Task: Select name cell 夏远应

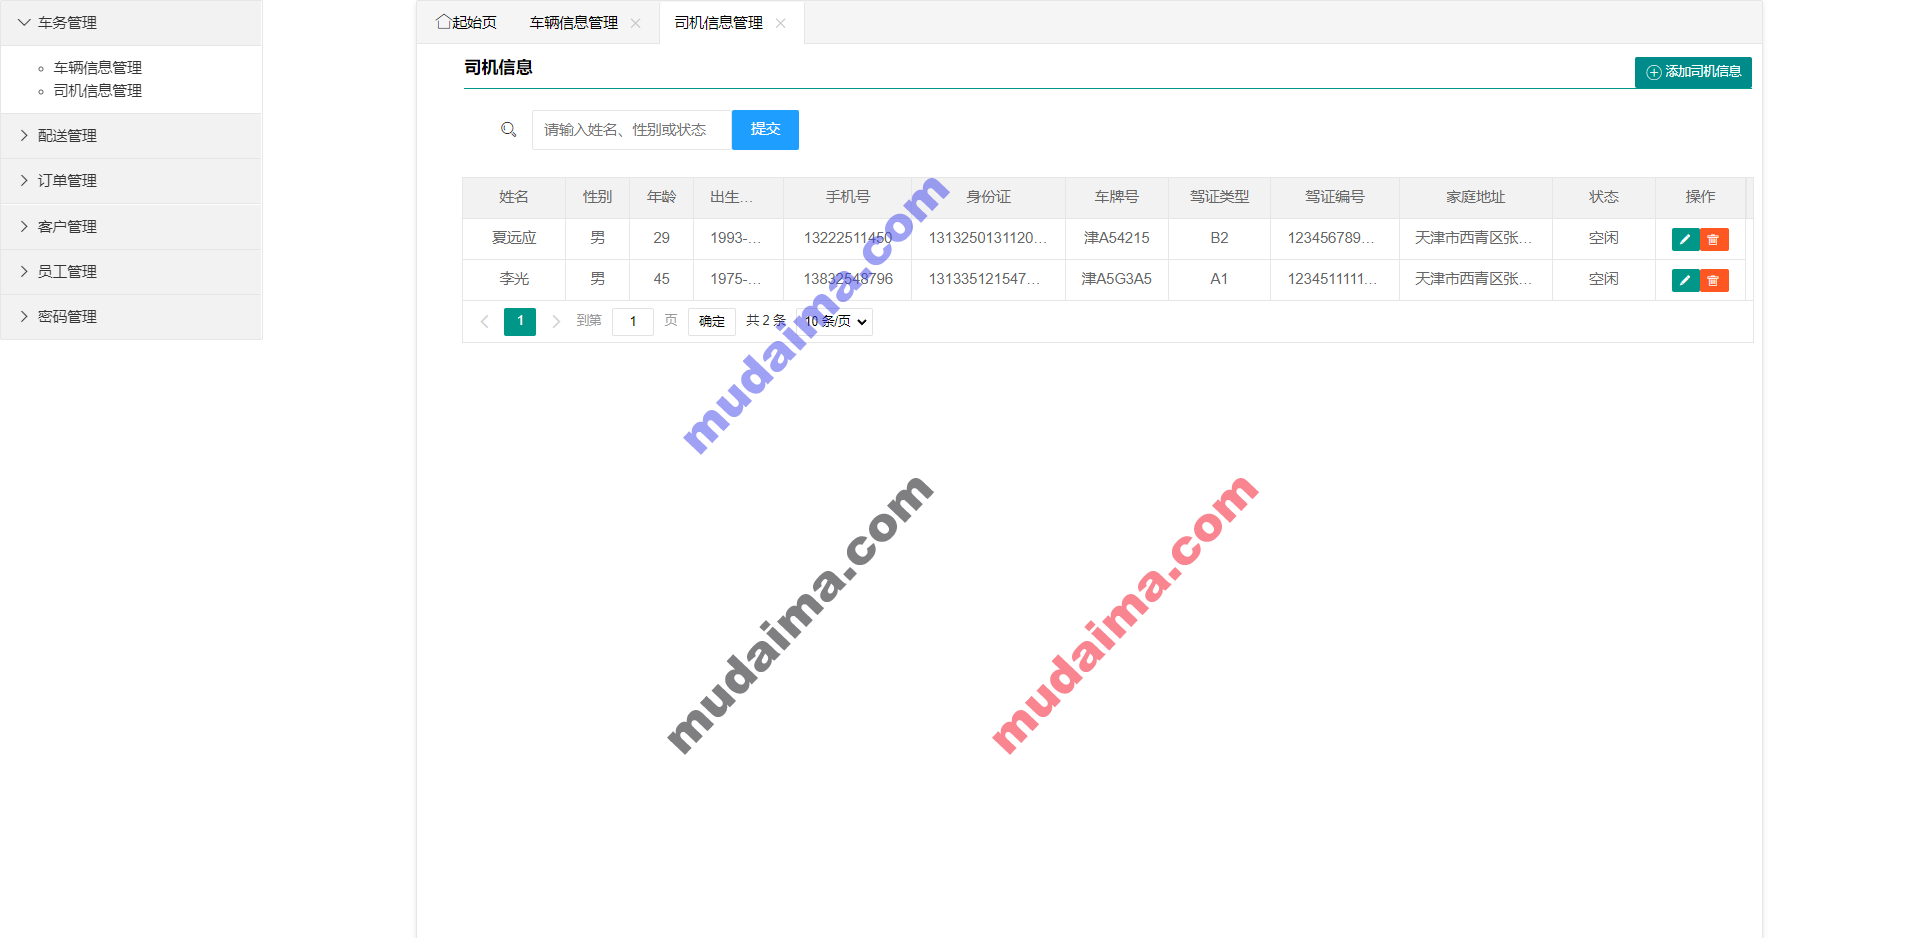Action: tap(514, 239)
